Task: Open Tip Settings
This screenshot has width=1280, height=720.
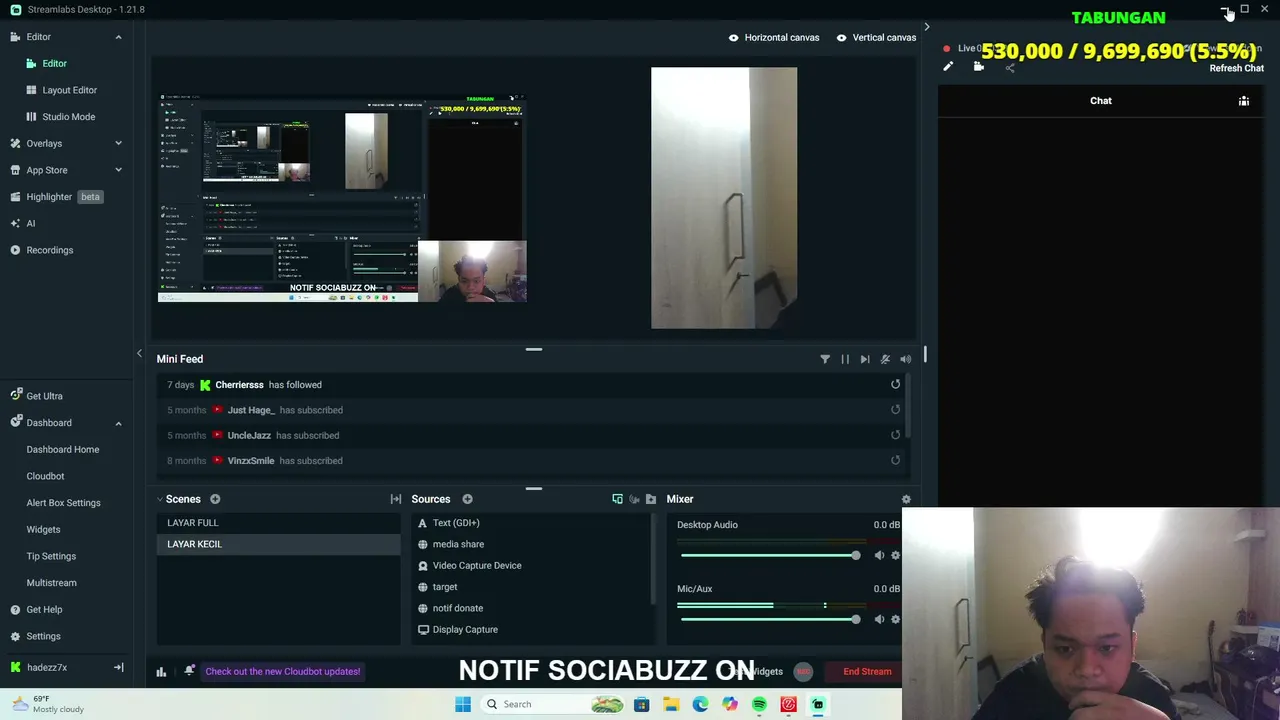Action: [51, 556]
